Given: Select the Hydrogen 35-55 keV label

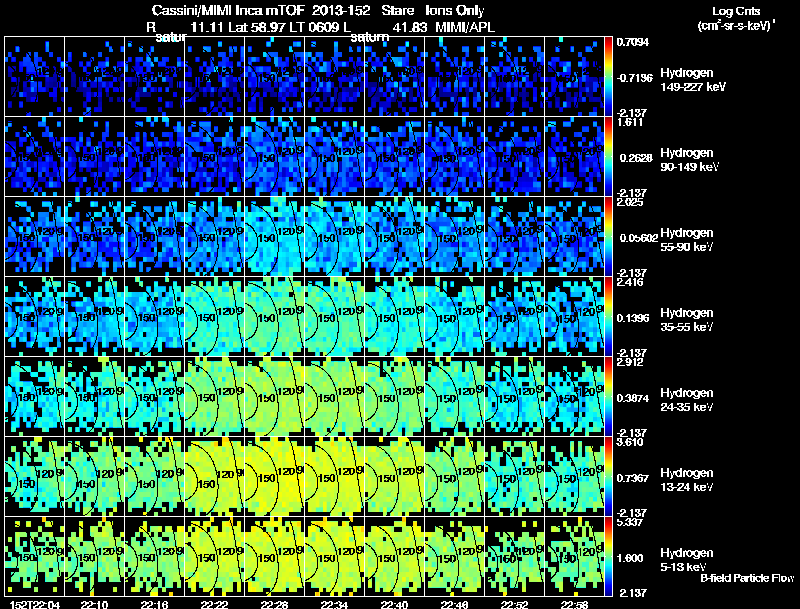Looking at the screenshot, I should click(x=687, y=320).
